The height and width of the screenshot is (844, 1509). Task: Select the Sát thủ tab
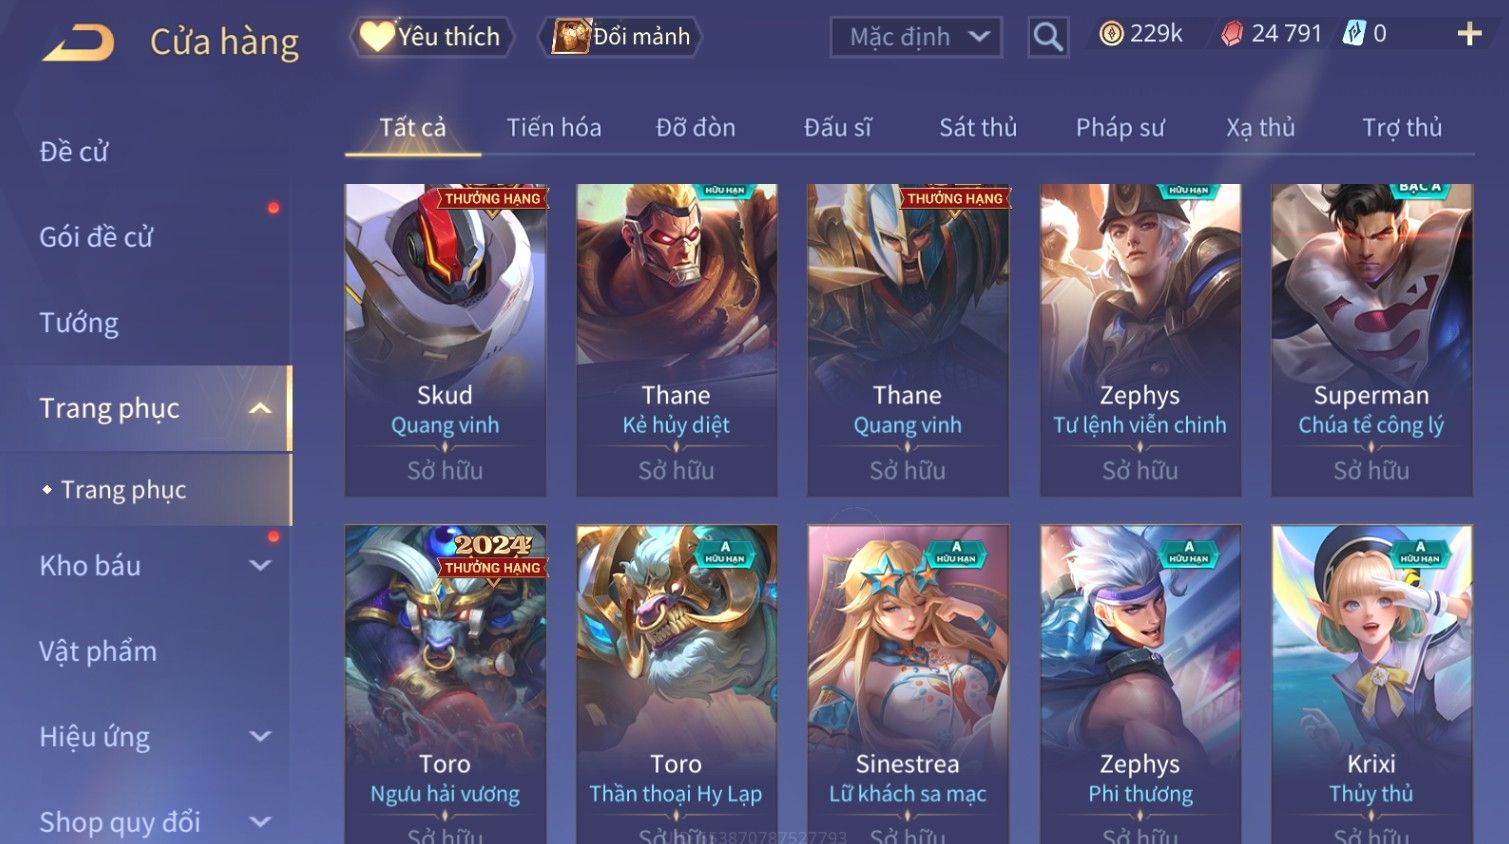click(x=978, y=128)
